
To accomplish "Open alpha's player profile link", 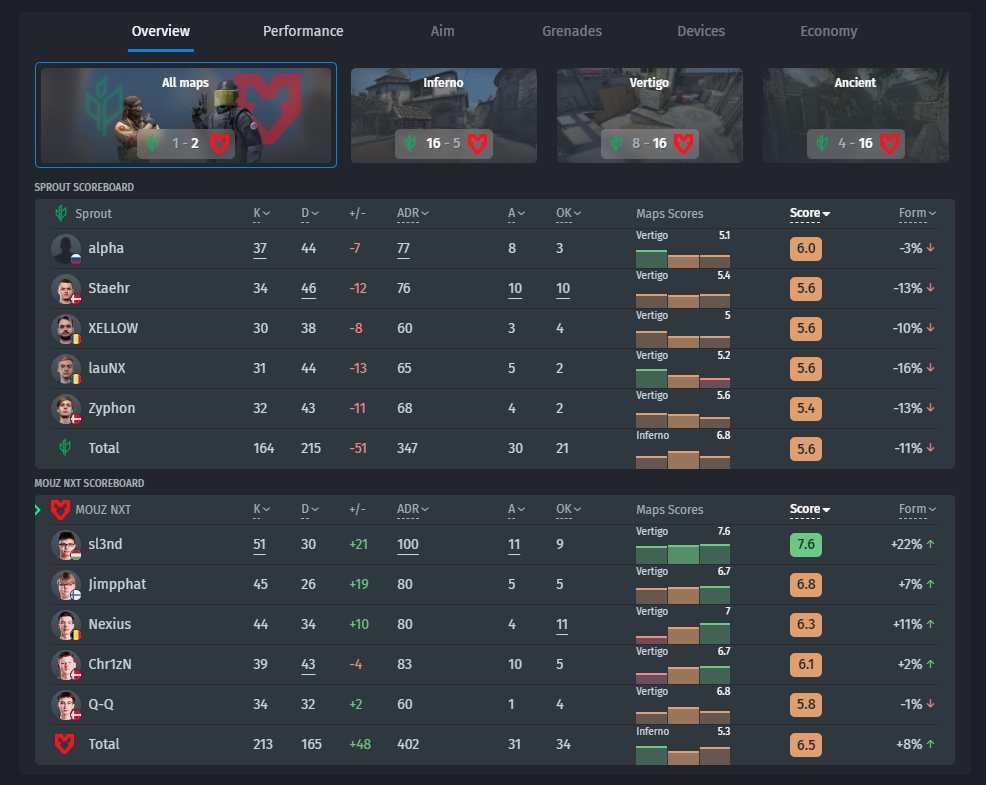I will coord(106,248).
